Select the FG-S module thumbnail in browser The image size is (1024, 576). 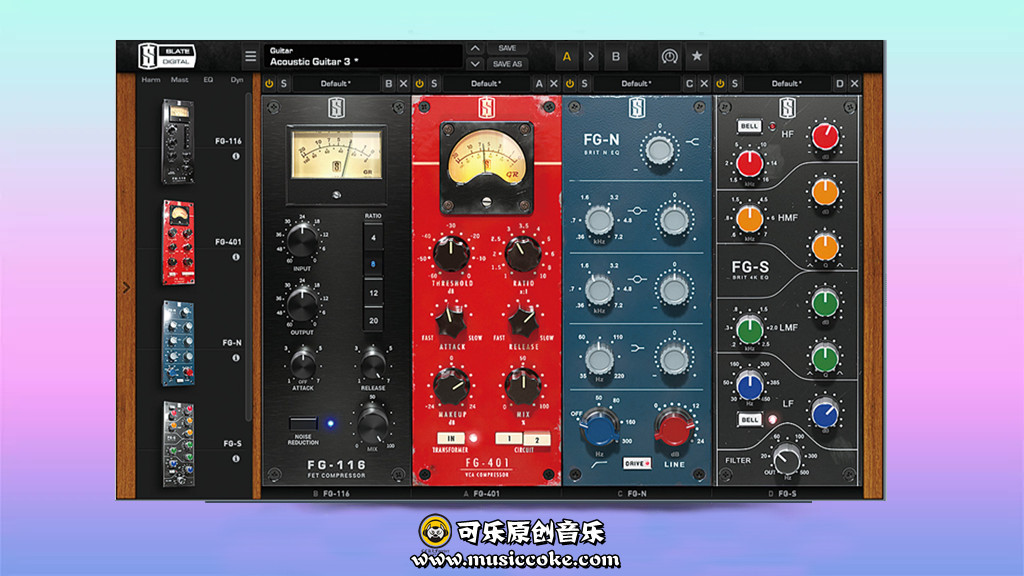[x=178, y=444]
